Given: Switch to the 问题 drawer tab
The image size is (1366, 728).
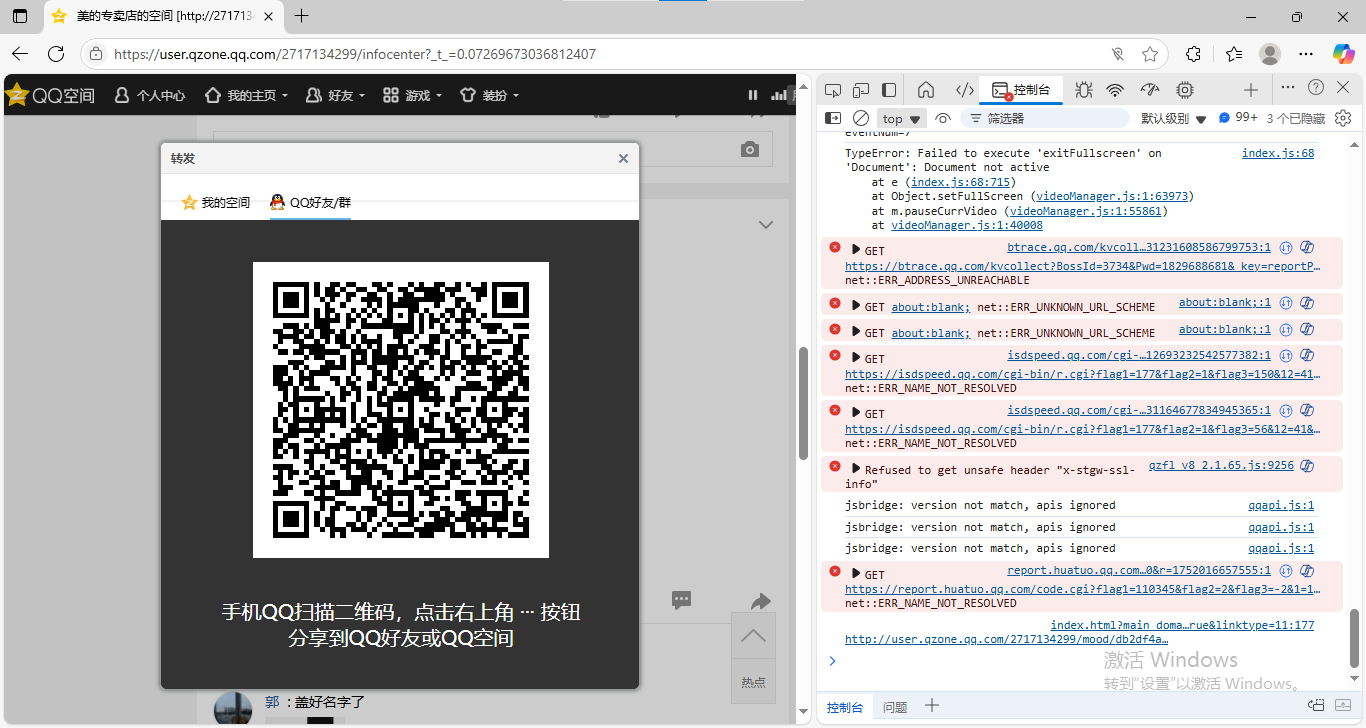Looking at the screenshot, I should coord(895,707).
